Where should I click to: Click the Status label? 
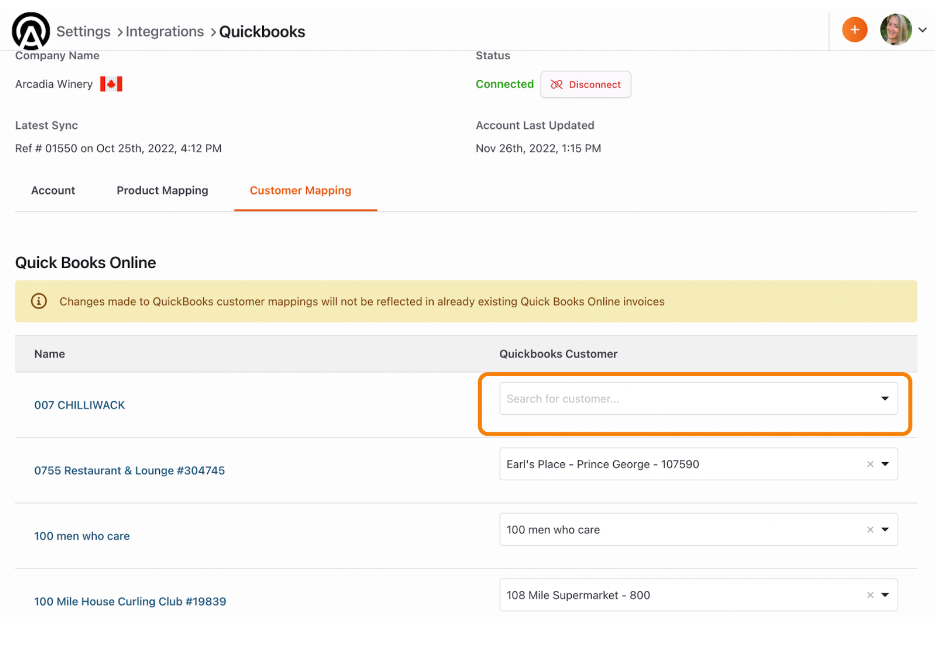click(493, 56)
